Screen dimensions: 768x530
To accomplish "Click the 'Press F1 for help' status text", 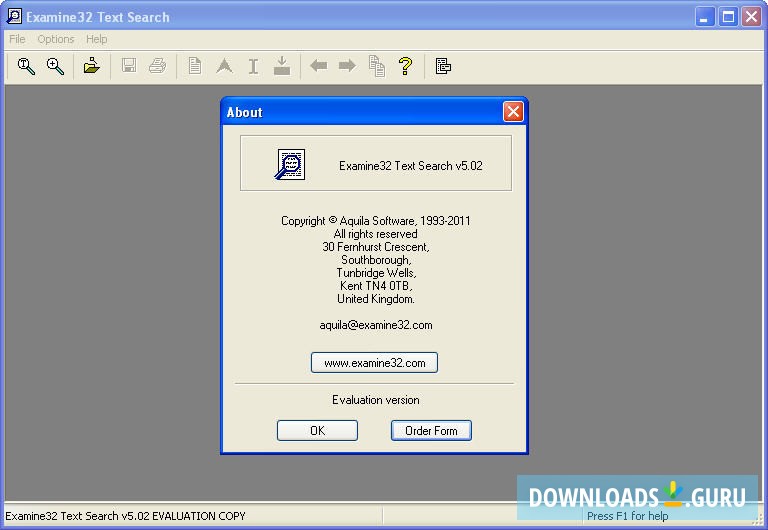I will 627,516.
